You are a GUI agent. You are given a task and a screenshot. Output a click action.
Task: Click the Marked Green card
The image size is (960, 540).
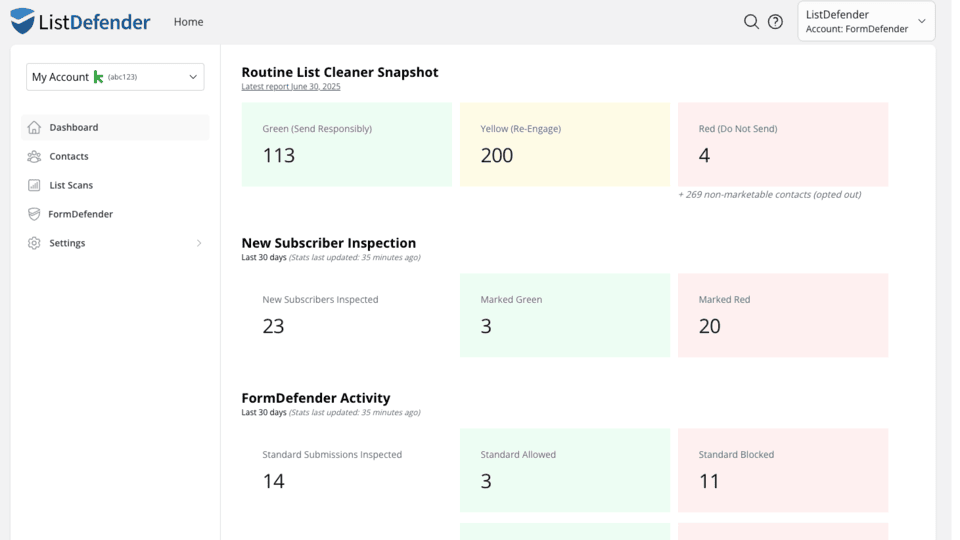coord(565,315)
